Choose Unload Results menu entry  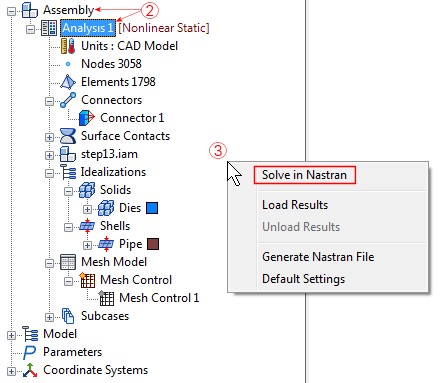(301, 227)
